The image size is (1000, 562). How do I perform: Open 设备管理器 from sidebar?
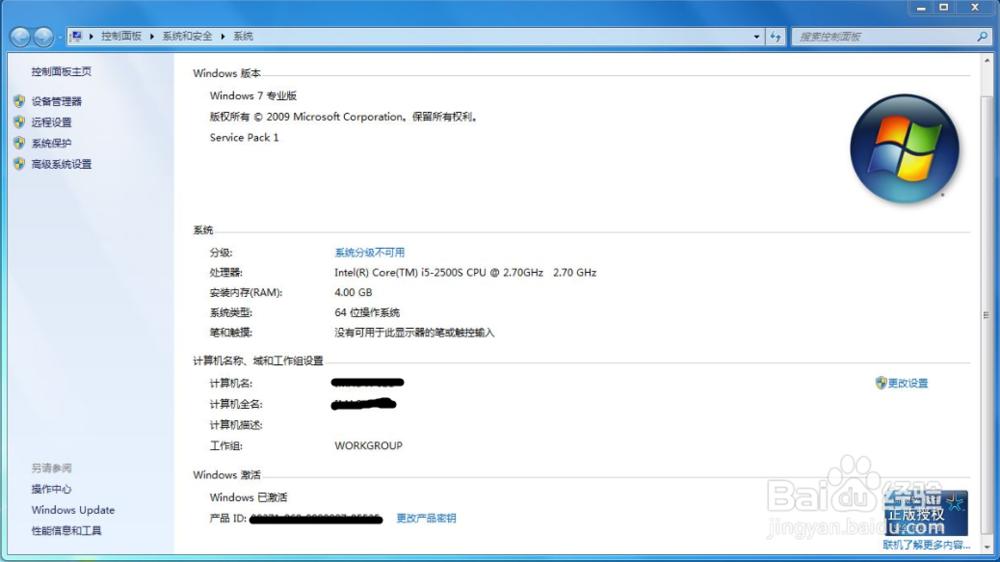coord(57,101)
